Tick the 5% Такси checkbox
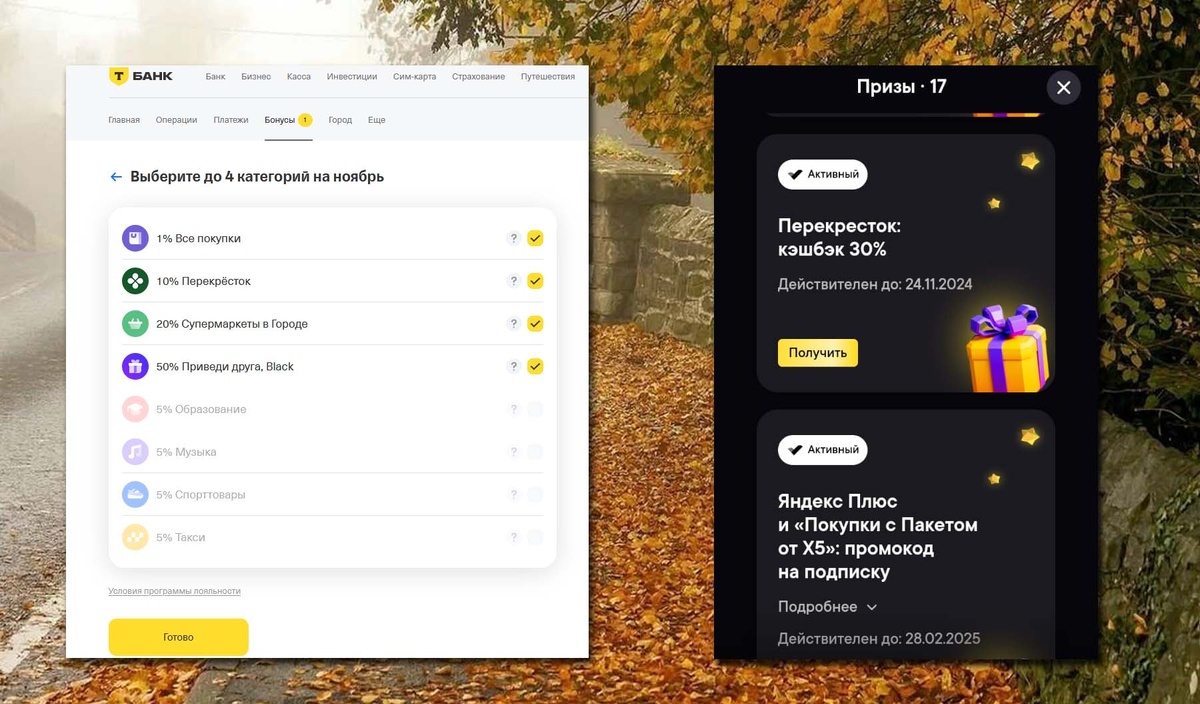The image size is (1200, 704). click(x=535, y=537)
